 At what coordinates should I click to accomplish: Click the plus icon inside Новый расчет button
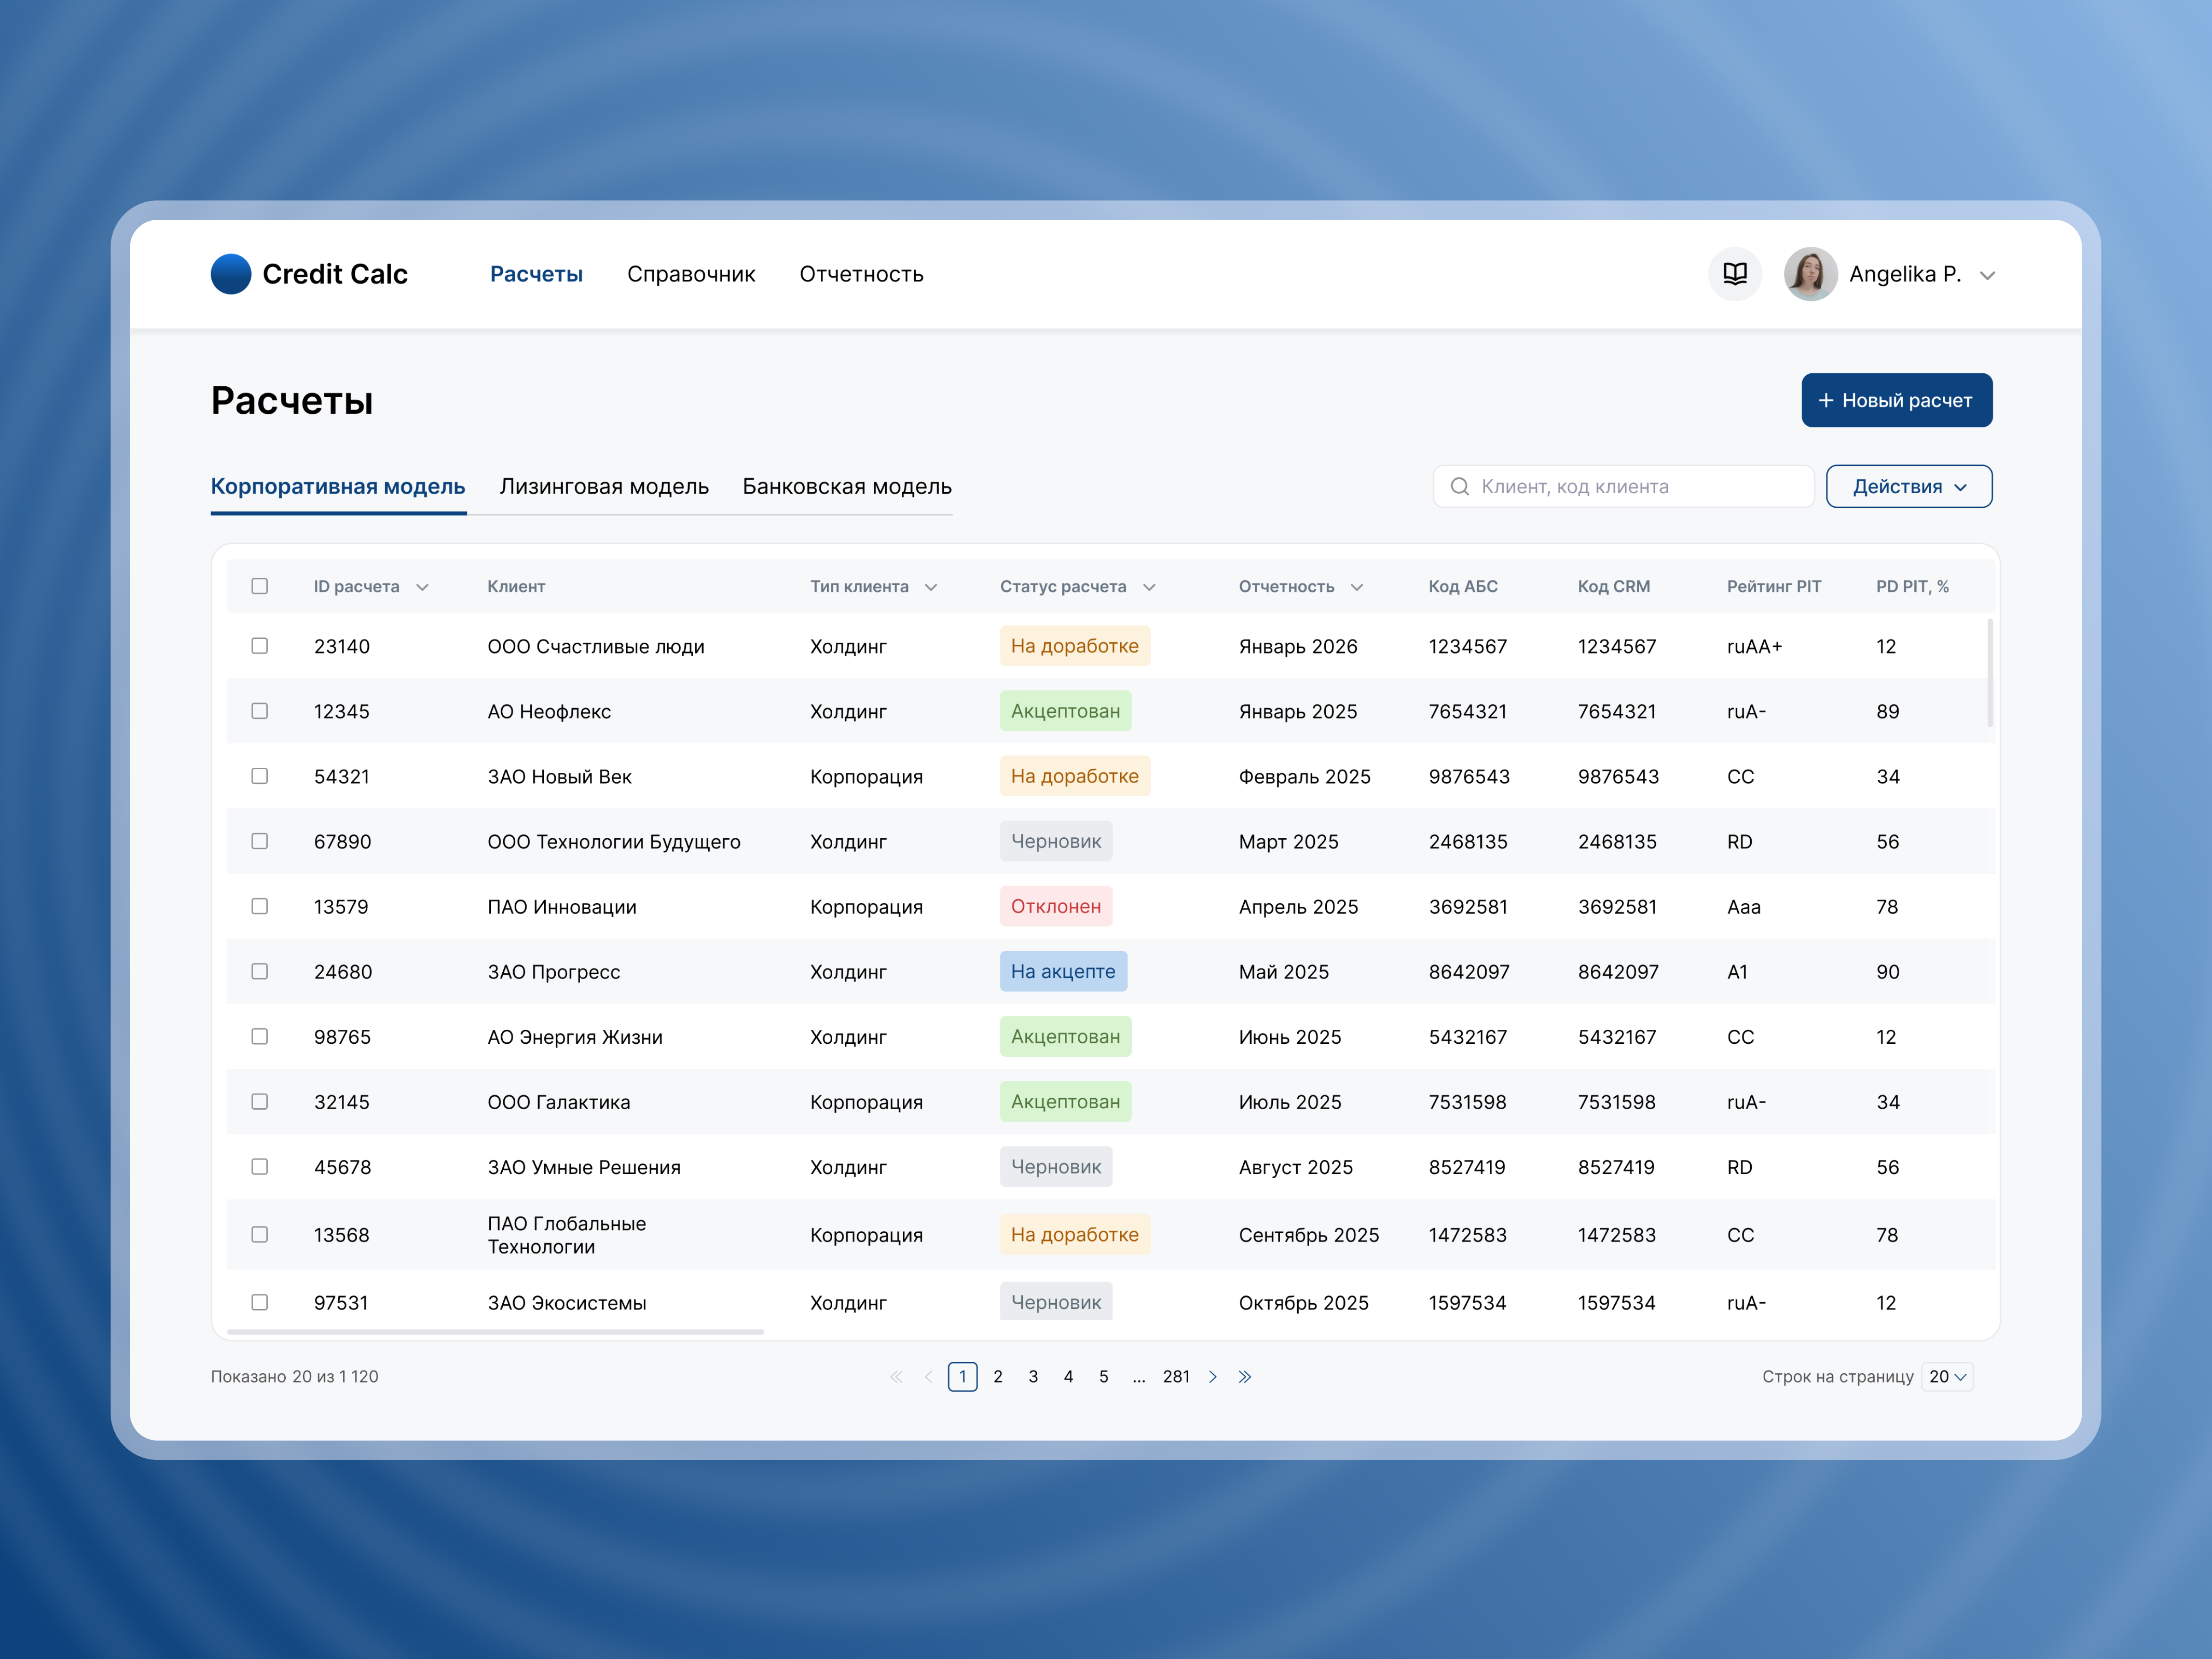(x=1827, y=400)
